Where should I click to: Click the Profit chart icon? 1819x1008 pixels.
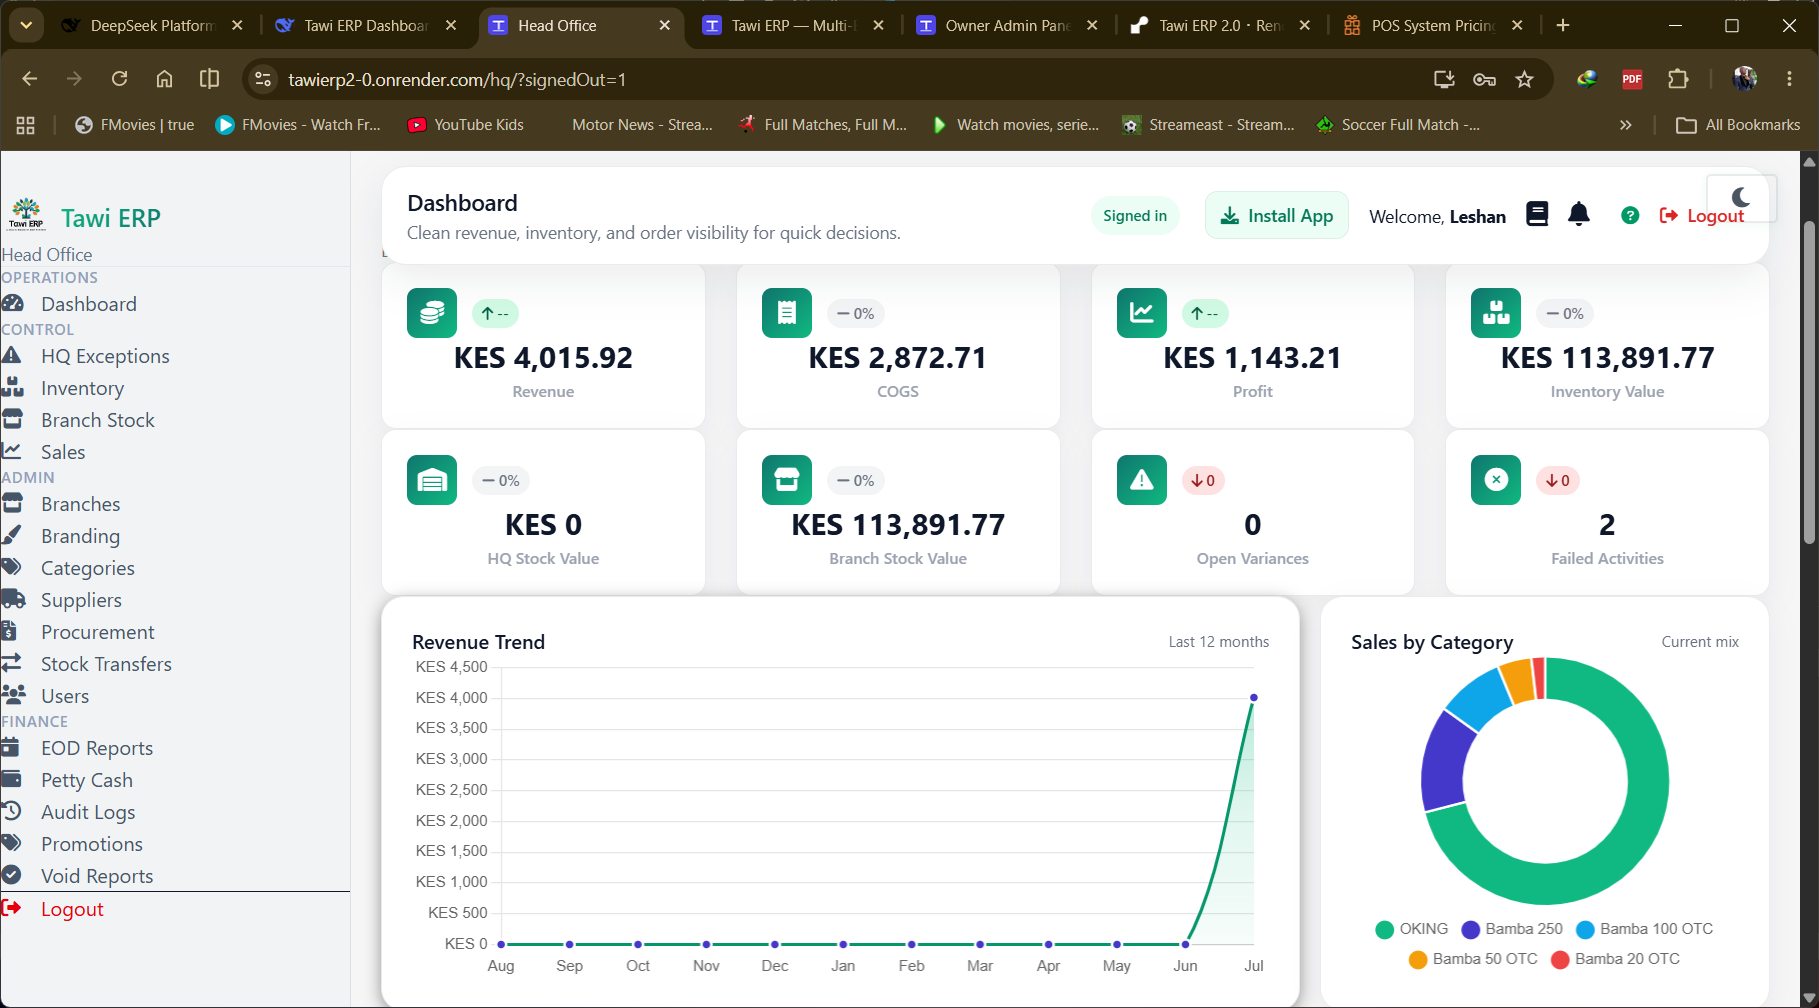click(1142, 313)
